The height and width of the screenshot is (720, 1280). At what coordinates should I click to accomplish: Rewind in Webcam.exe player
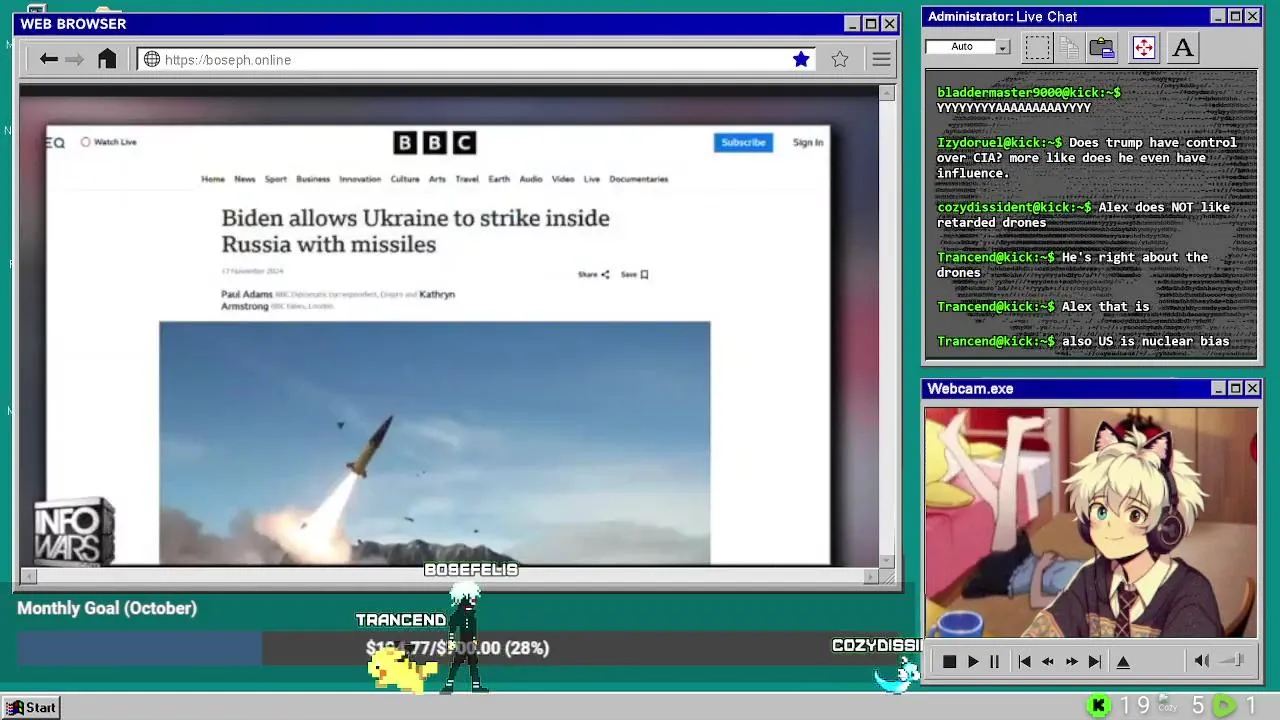[1048, 662]
